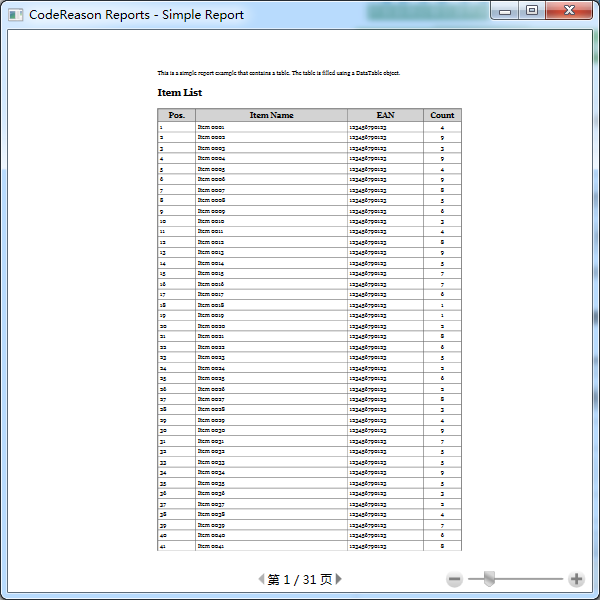The image size is (600, 600).
Task: Go to the previous report page
Action: 261,579
